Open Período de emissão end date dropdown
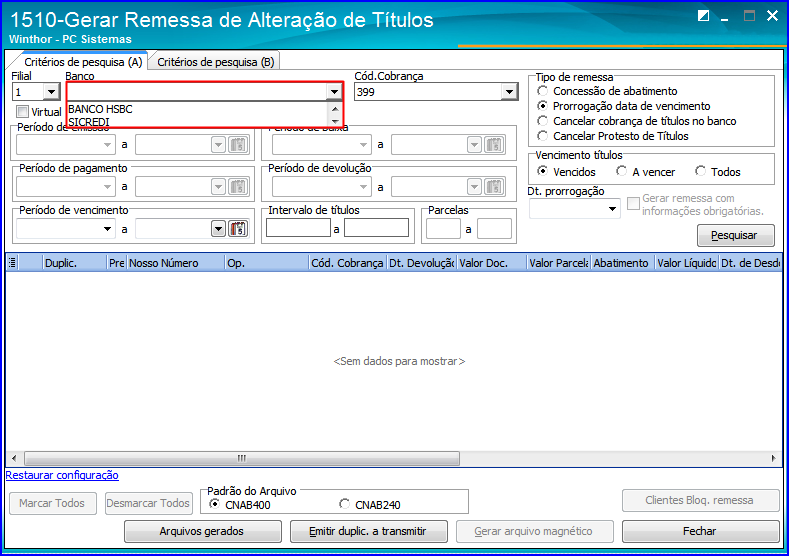Screen dimensions: 789x556 [x=218, y=145]
